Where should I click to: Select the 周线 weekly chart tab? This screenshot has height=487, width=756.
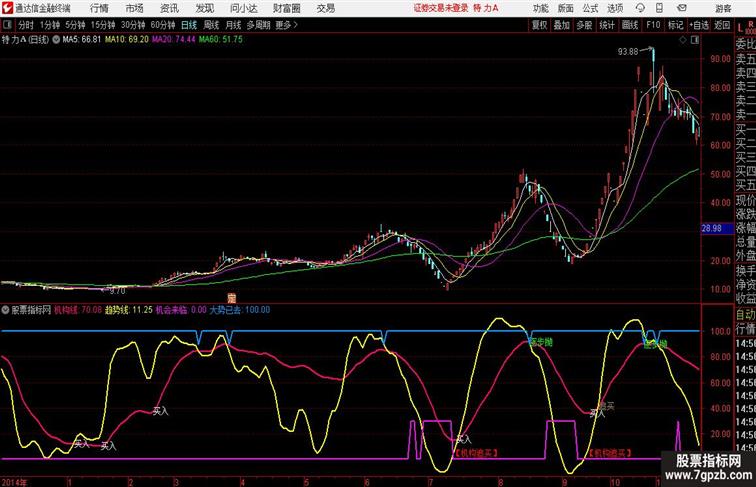pyautogui.click(x=211, y=25)
